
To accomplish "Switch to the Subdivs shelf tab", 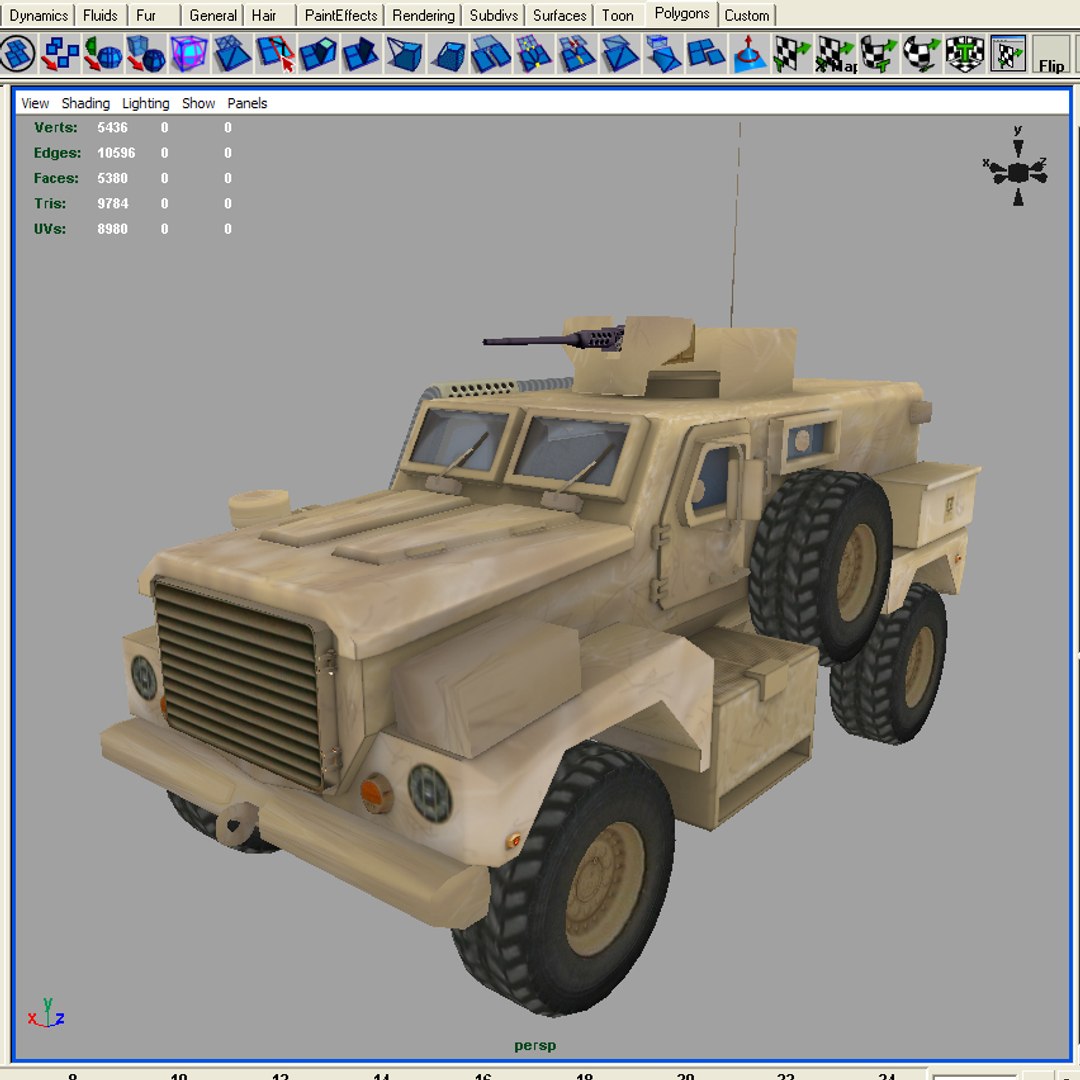I will (x=493, y=15).
